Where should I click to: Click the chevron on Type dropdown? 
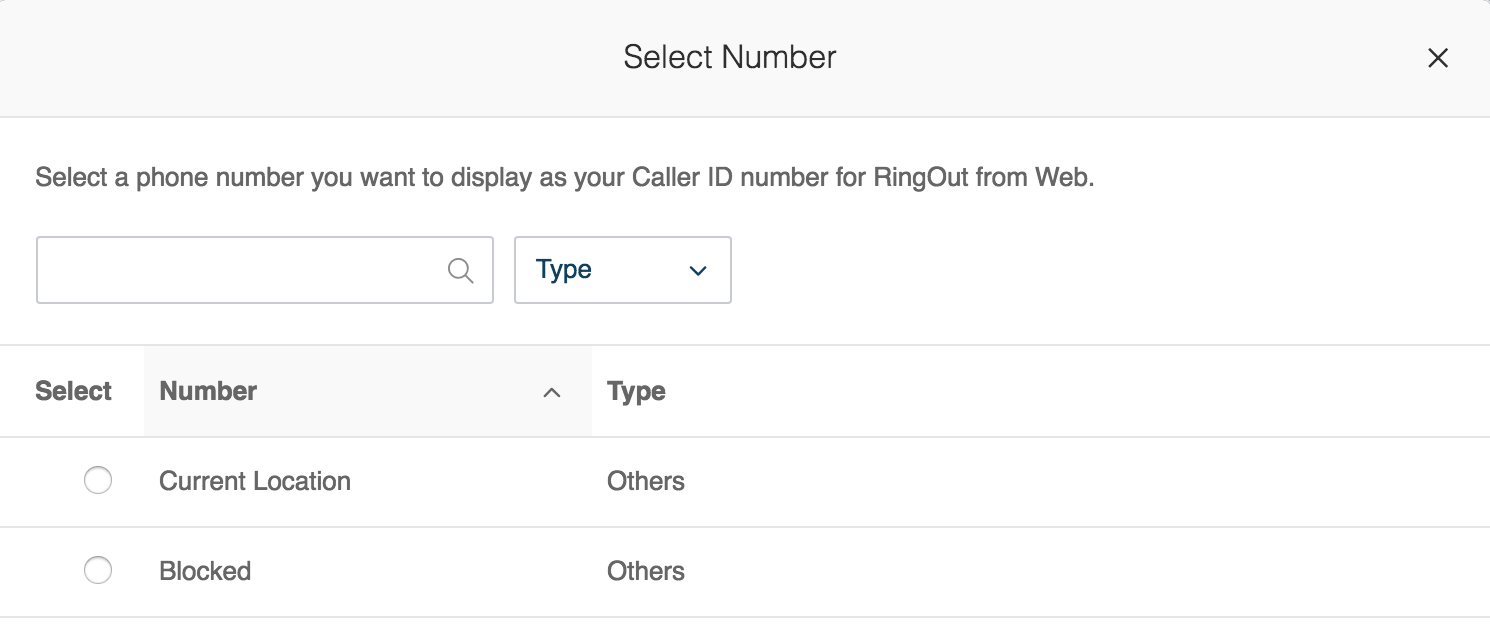point(698,270)
